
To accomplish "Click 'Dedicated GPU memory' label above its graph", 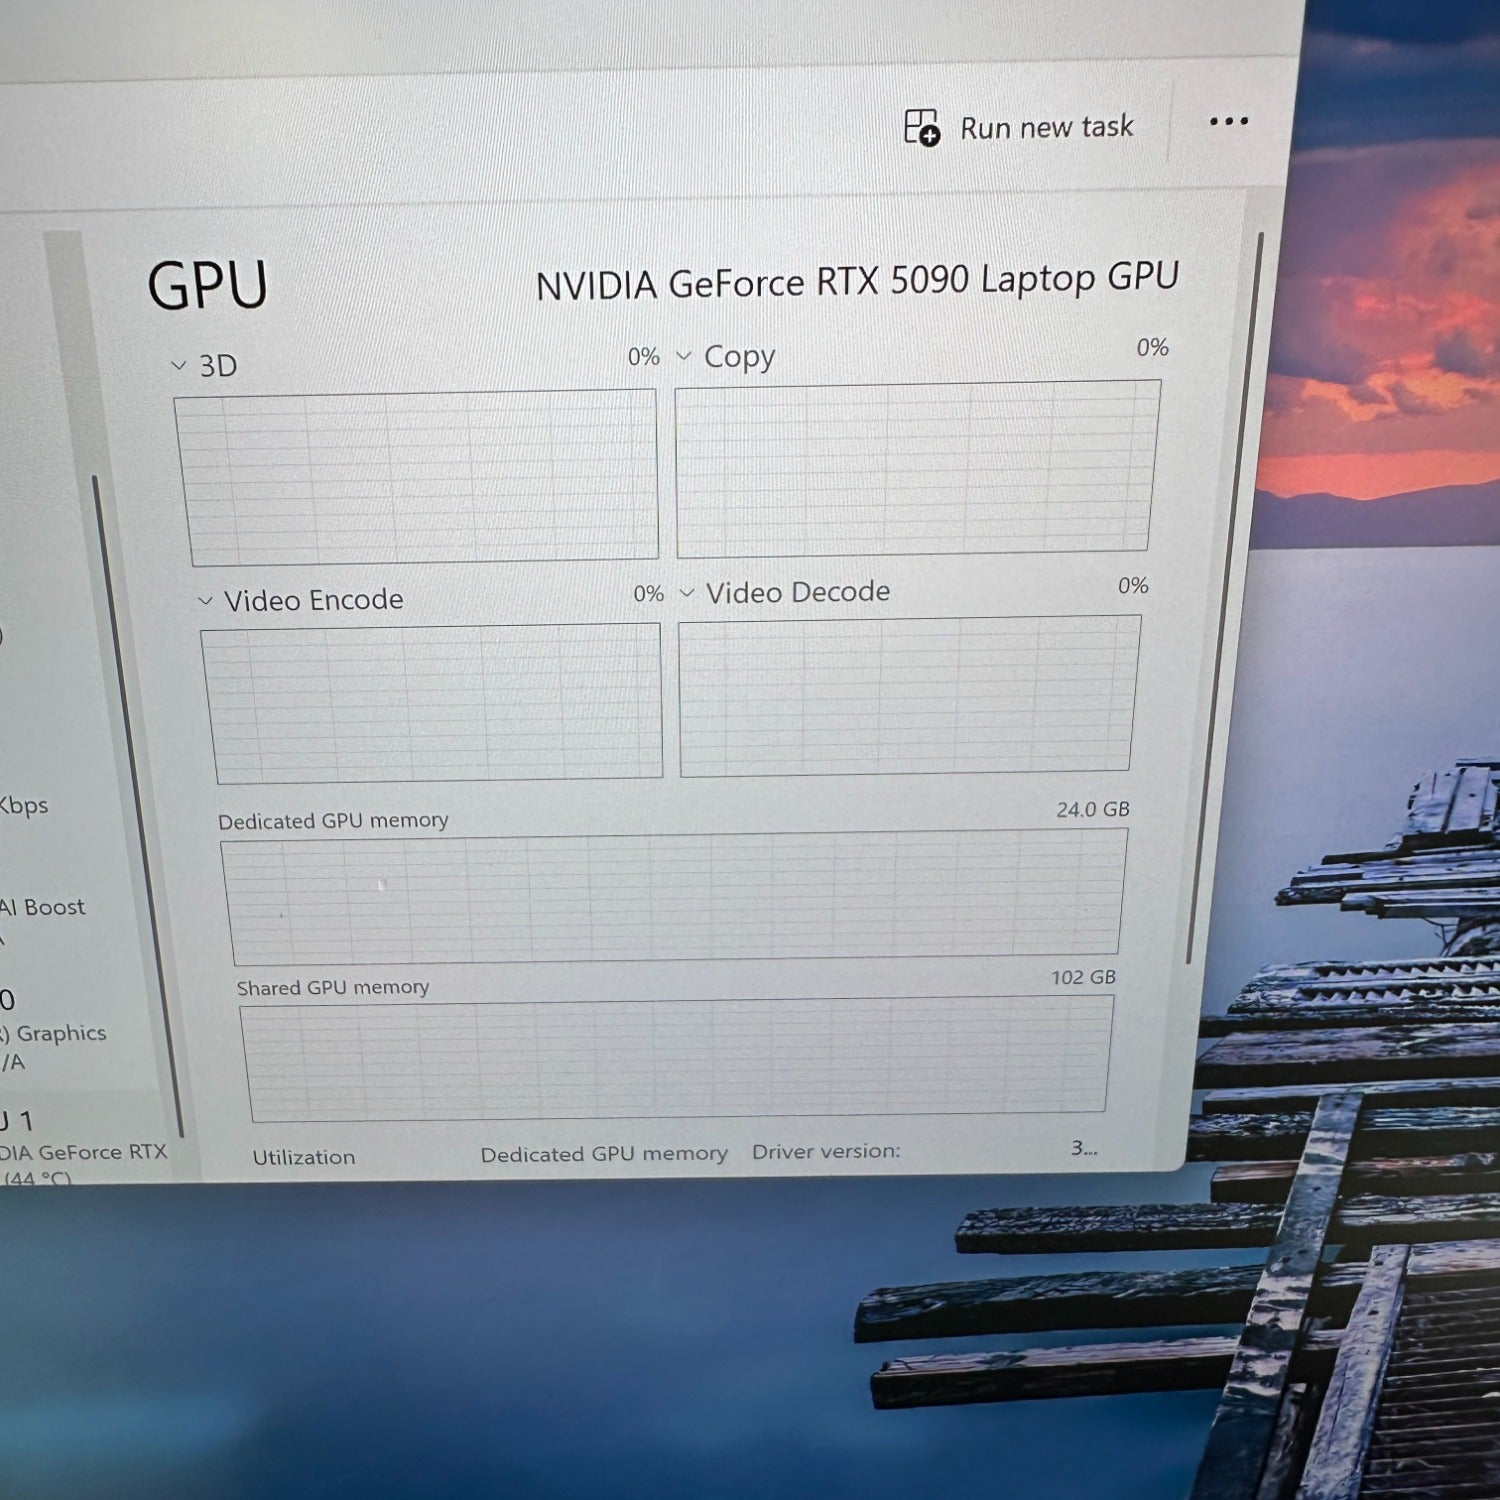I will pyautogui.click(x=333, y=821).
